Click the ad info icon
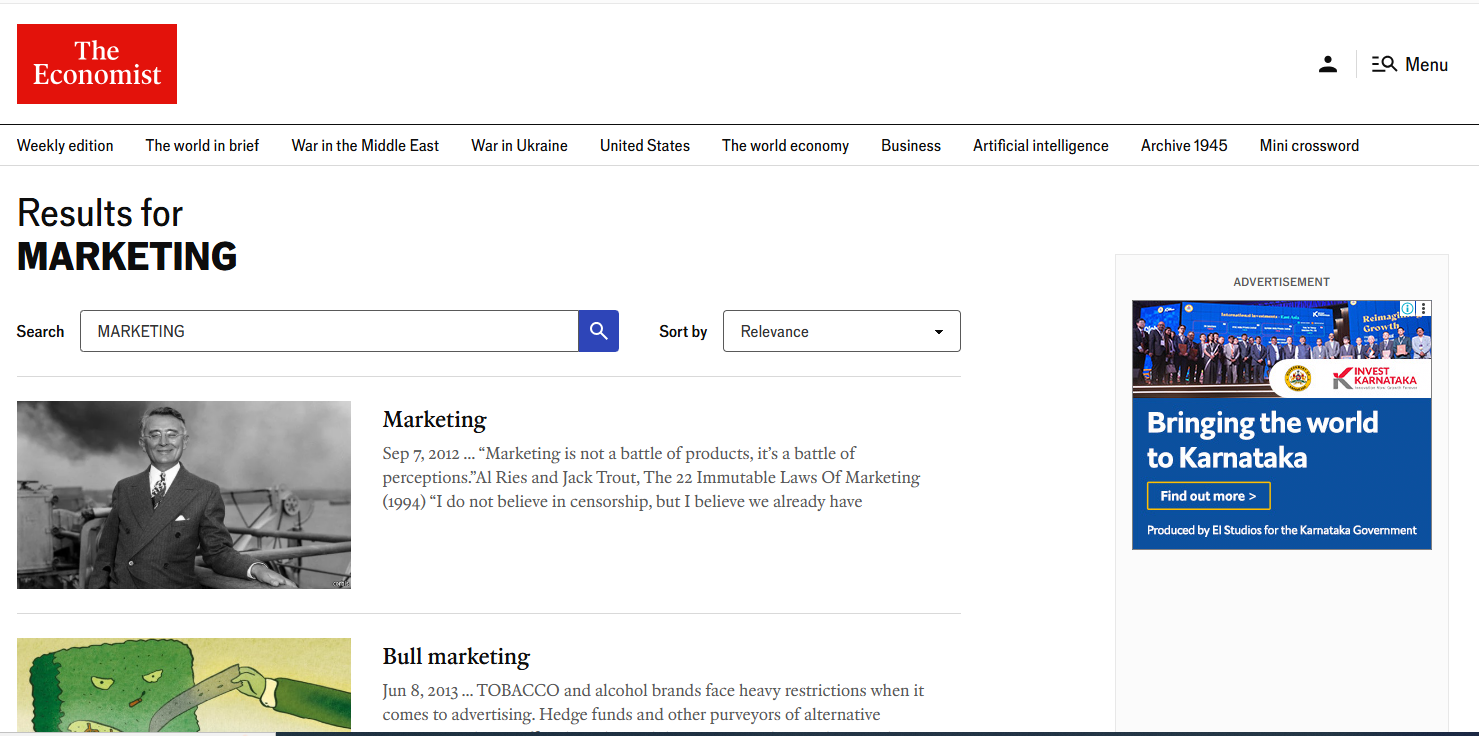1479x736 pixels. [1407, 309]
